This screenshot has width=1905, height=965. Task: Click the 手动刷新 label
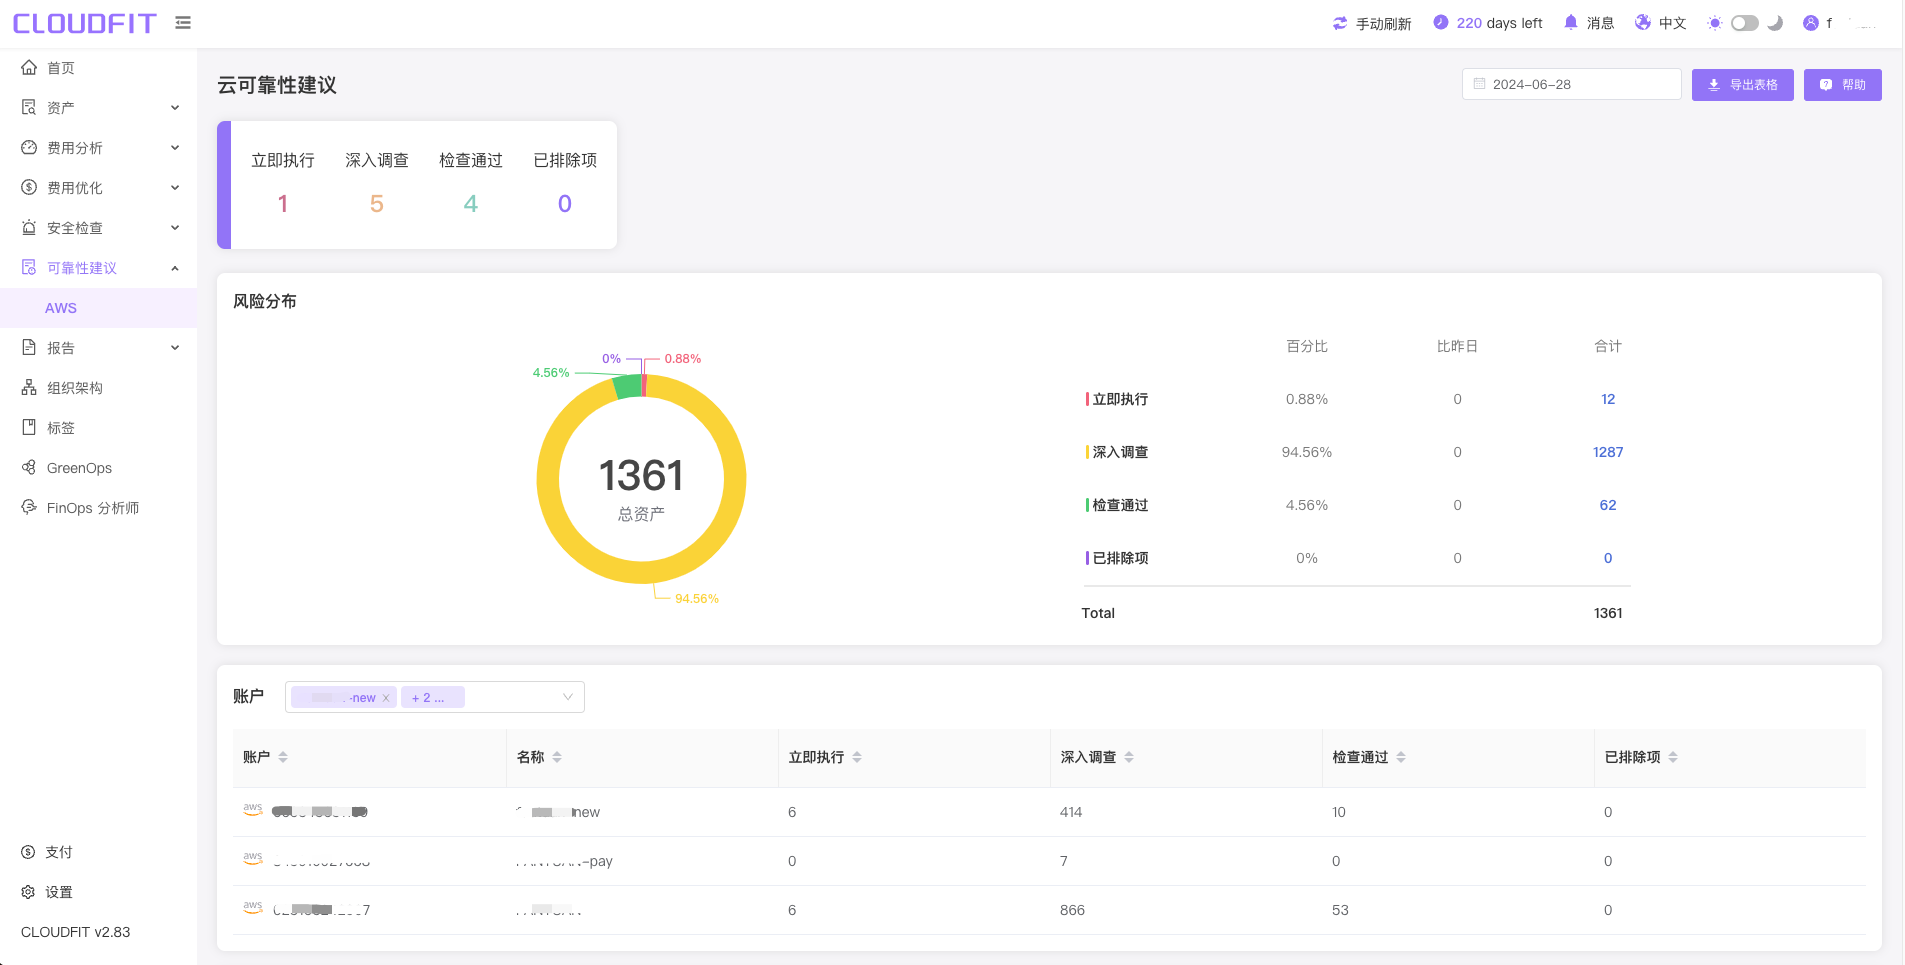[x=1383, y=24]
